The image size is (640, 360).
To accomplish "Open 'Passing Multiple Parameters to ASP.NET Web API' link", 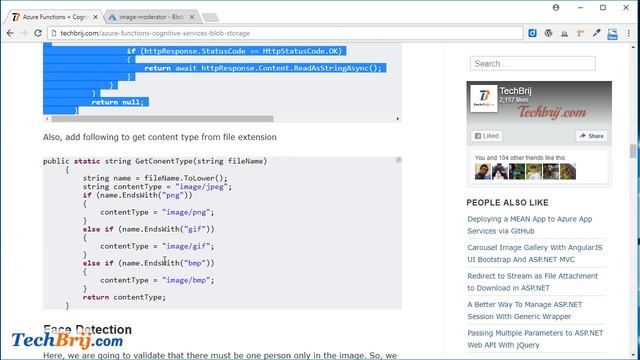I will coord(535,339).
